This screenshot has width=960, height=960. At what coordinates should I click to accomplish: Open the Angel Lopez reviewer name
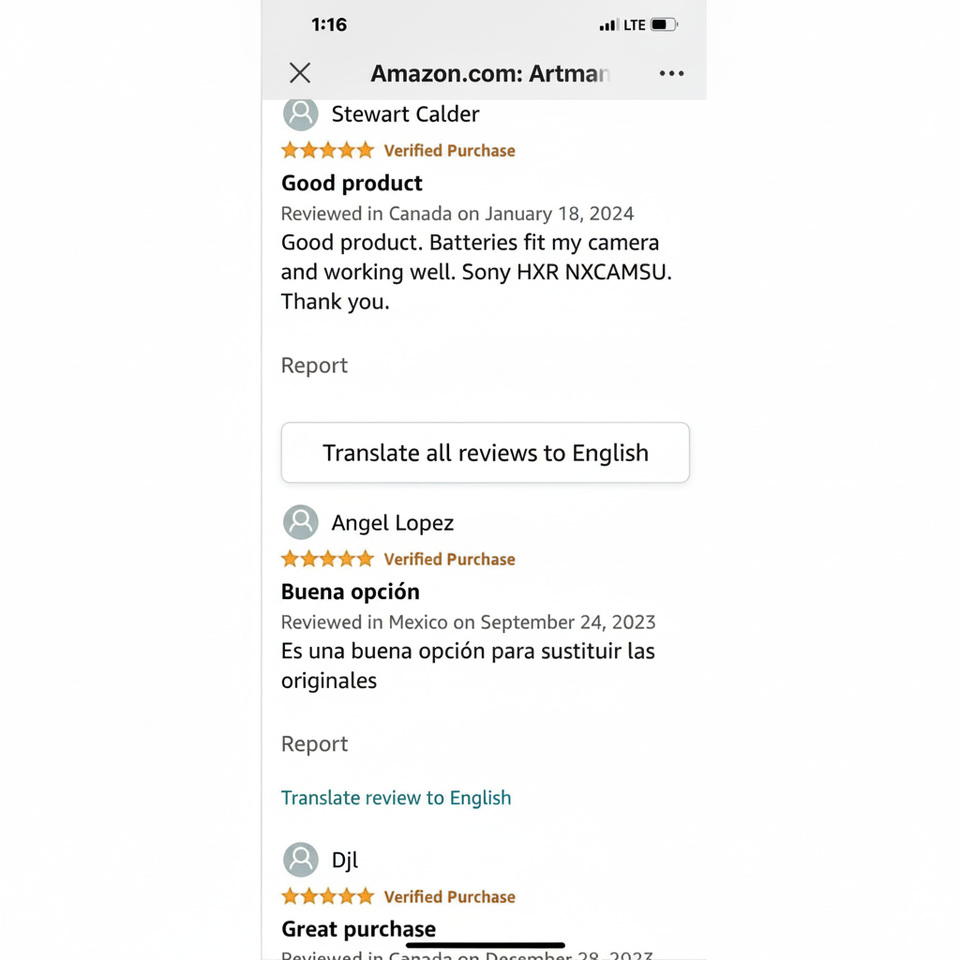392,523
